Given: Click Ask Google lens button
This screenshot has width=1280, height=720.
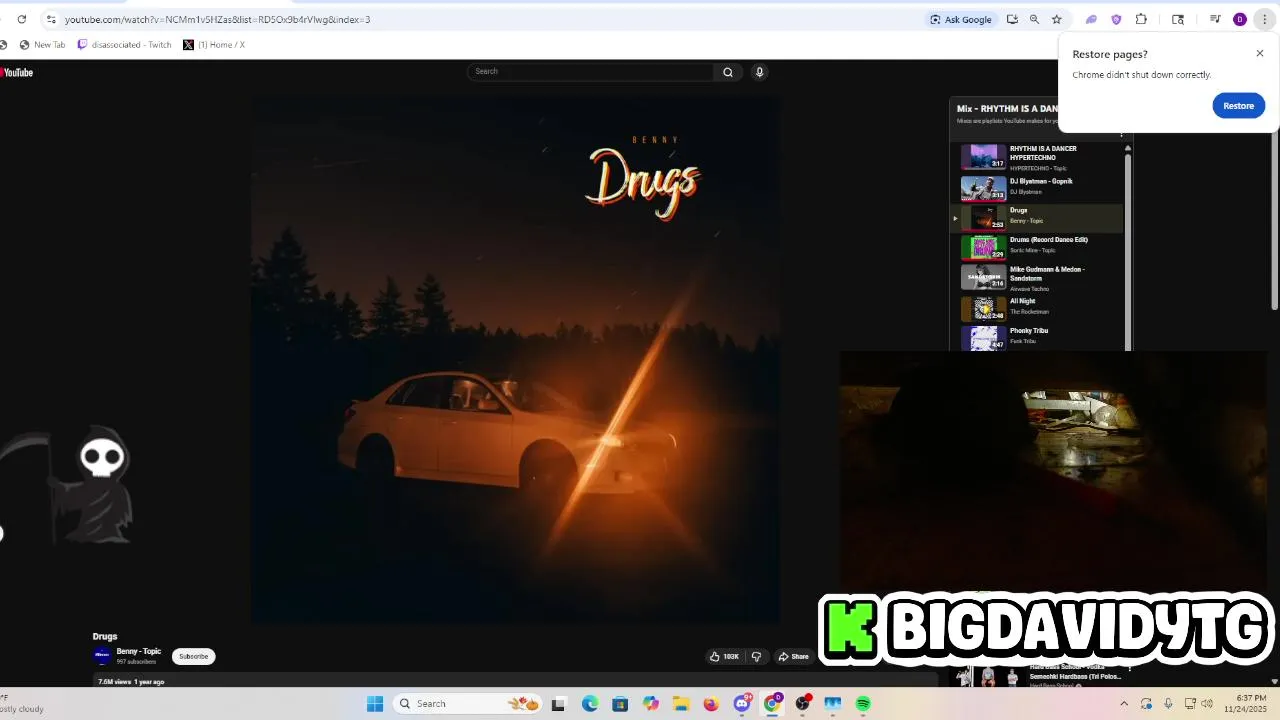Looking at the screenshot, I should click(961, 19).
